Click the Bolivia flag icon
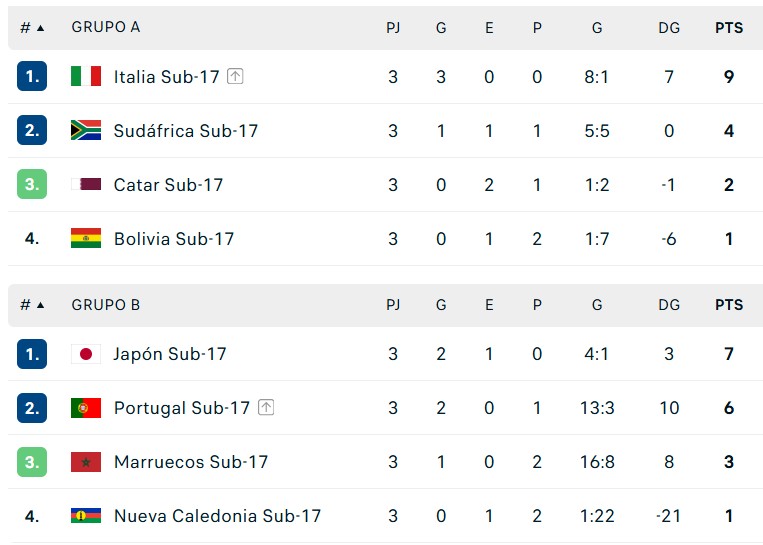 click(x=86, y=238)
